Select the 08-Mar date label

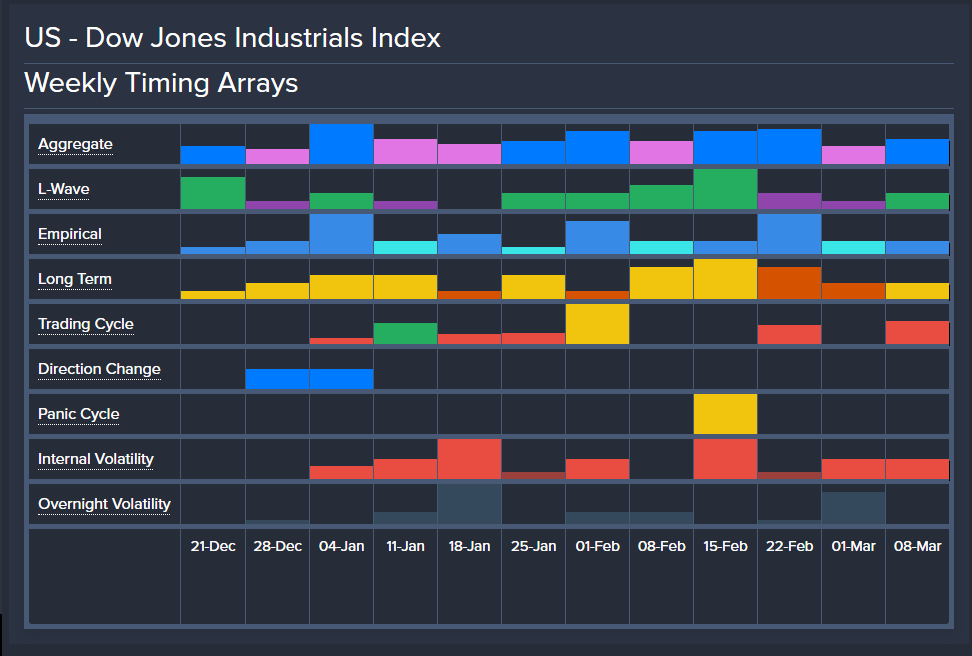point(917,546)
